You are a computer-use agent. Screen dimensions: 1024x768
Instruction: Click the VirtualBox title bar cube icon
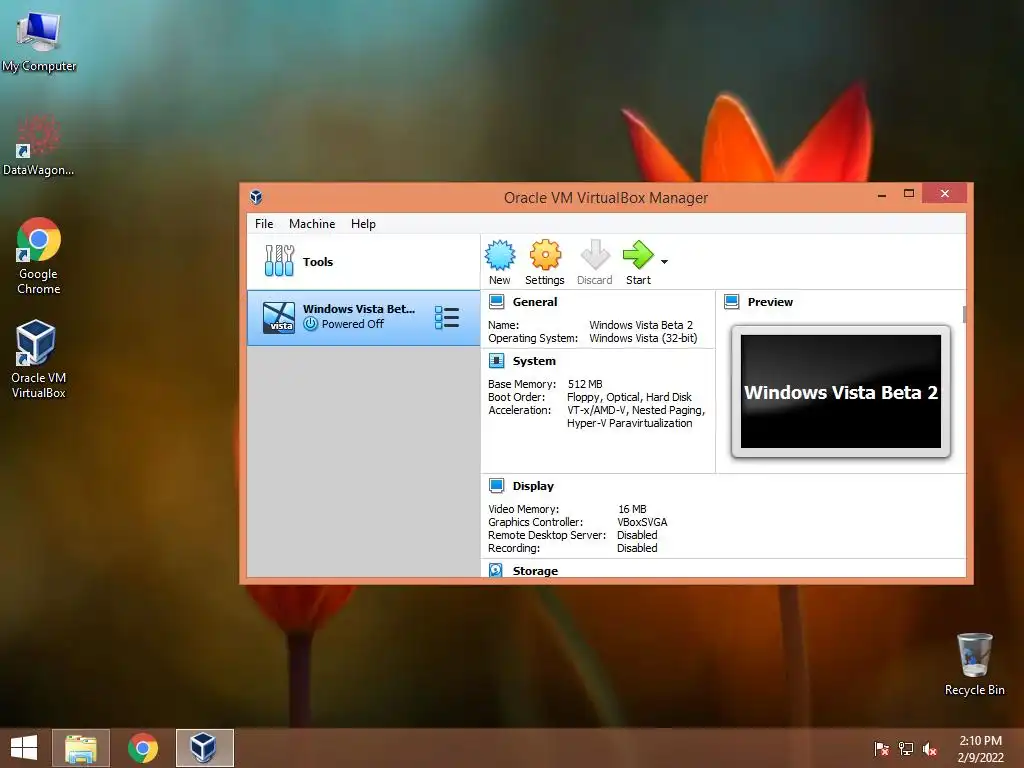click(x=256, y=197)
